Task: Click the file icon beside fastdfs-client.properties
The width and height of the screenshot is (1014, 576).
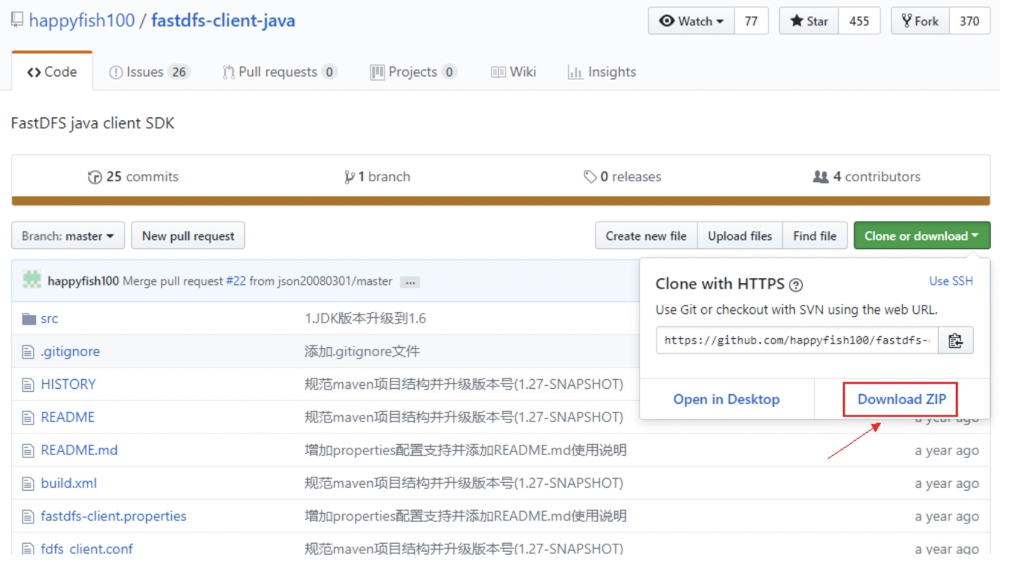Action: click(x=28, y=517)
